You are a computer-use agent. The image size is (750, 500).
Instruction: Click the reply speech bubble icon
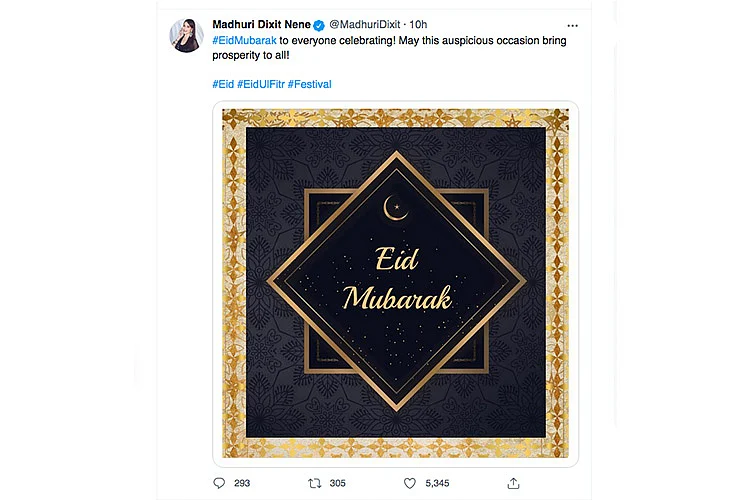pos(219,483)
